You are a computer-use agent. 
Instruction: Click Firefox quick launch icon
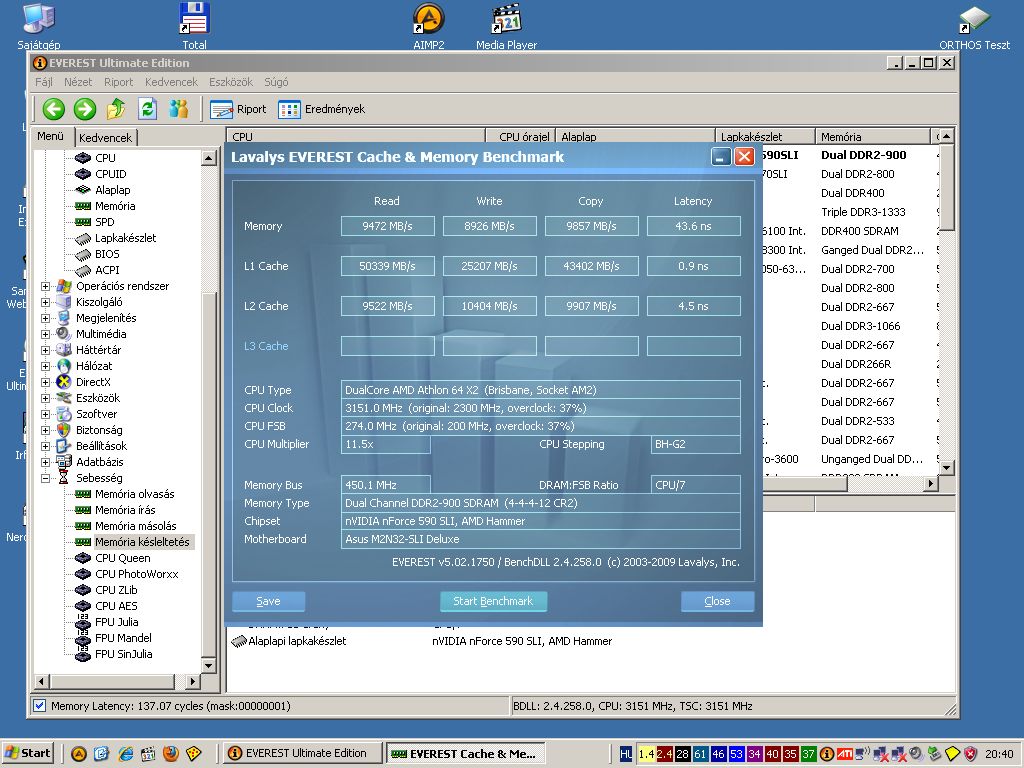(170, 754)
